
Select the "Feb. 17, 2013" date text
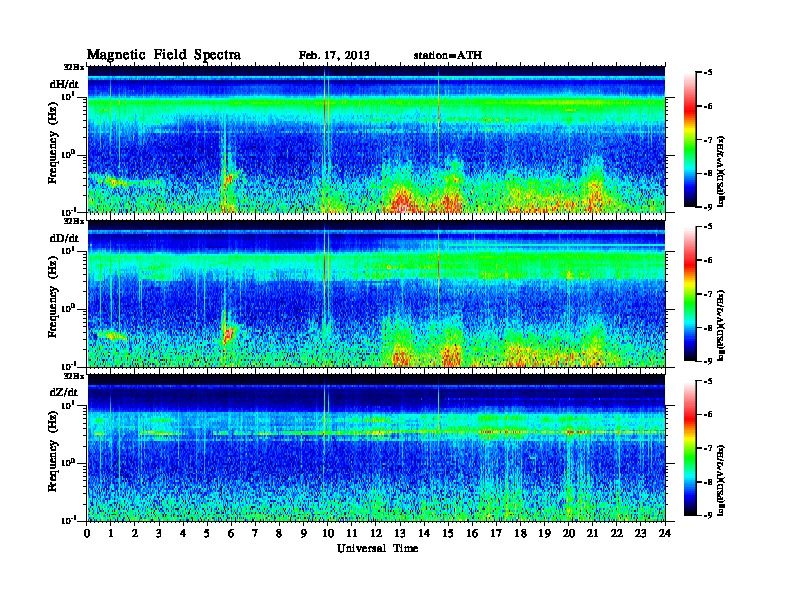[x=334, y=56]
